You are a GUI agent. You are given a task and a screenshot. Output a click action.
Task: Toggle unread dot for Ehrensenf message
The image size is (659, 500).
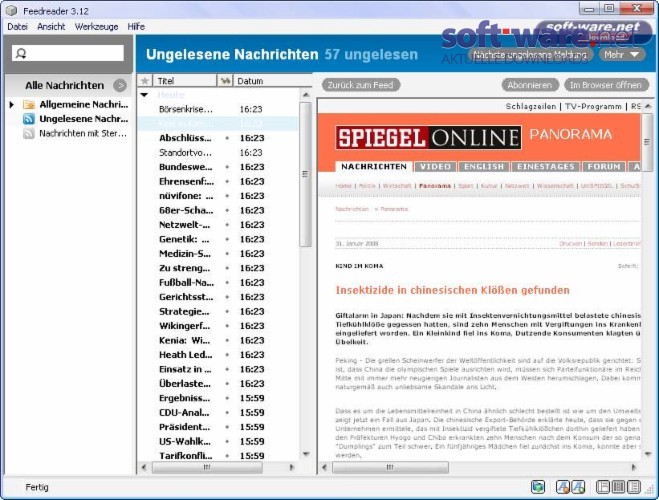pyautogui.click(x=227, y=182)
